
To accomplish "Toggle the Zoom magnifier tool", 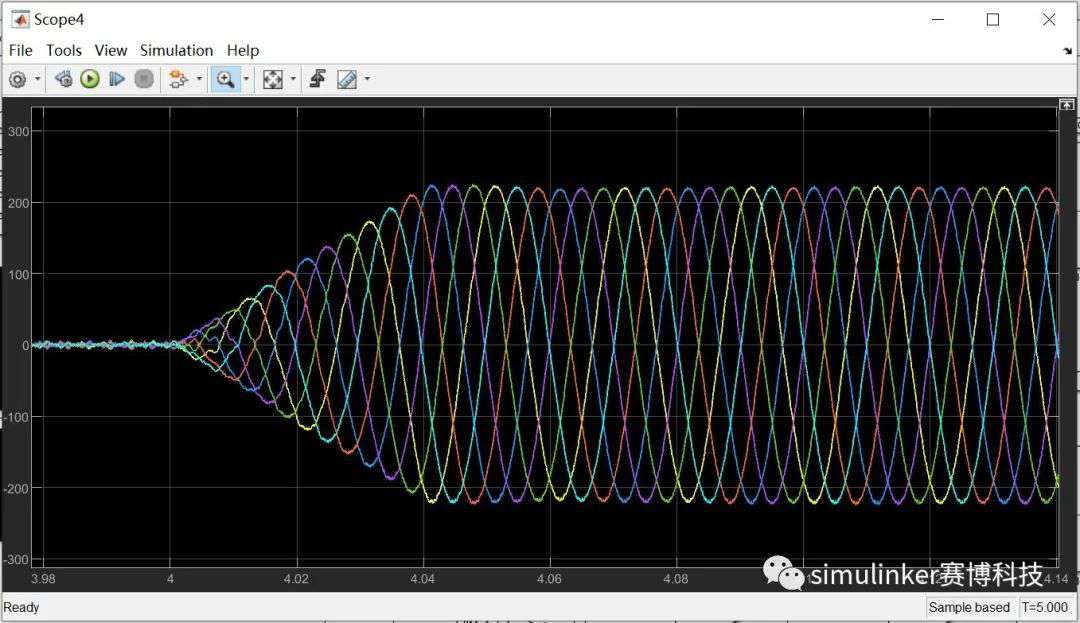I will 225,79.
